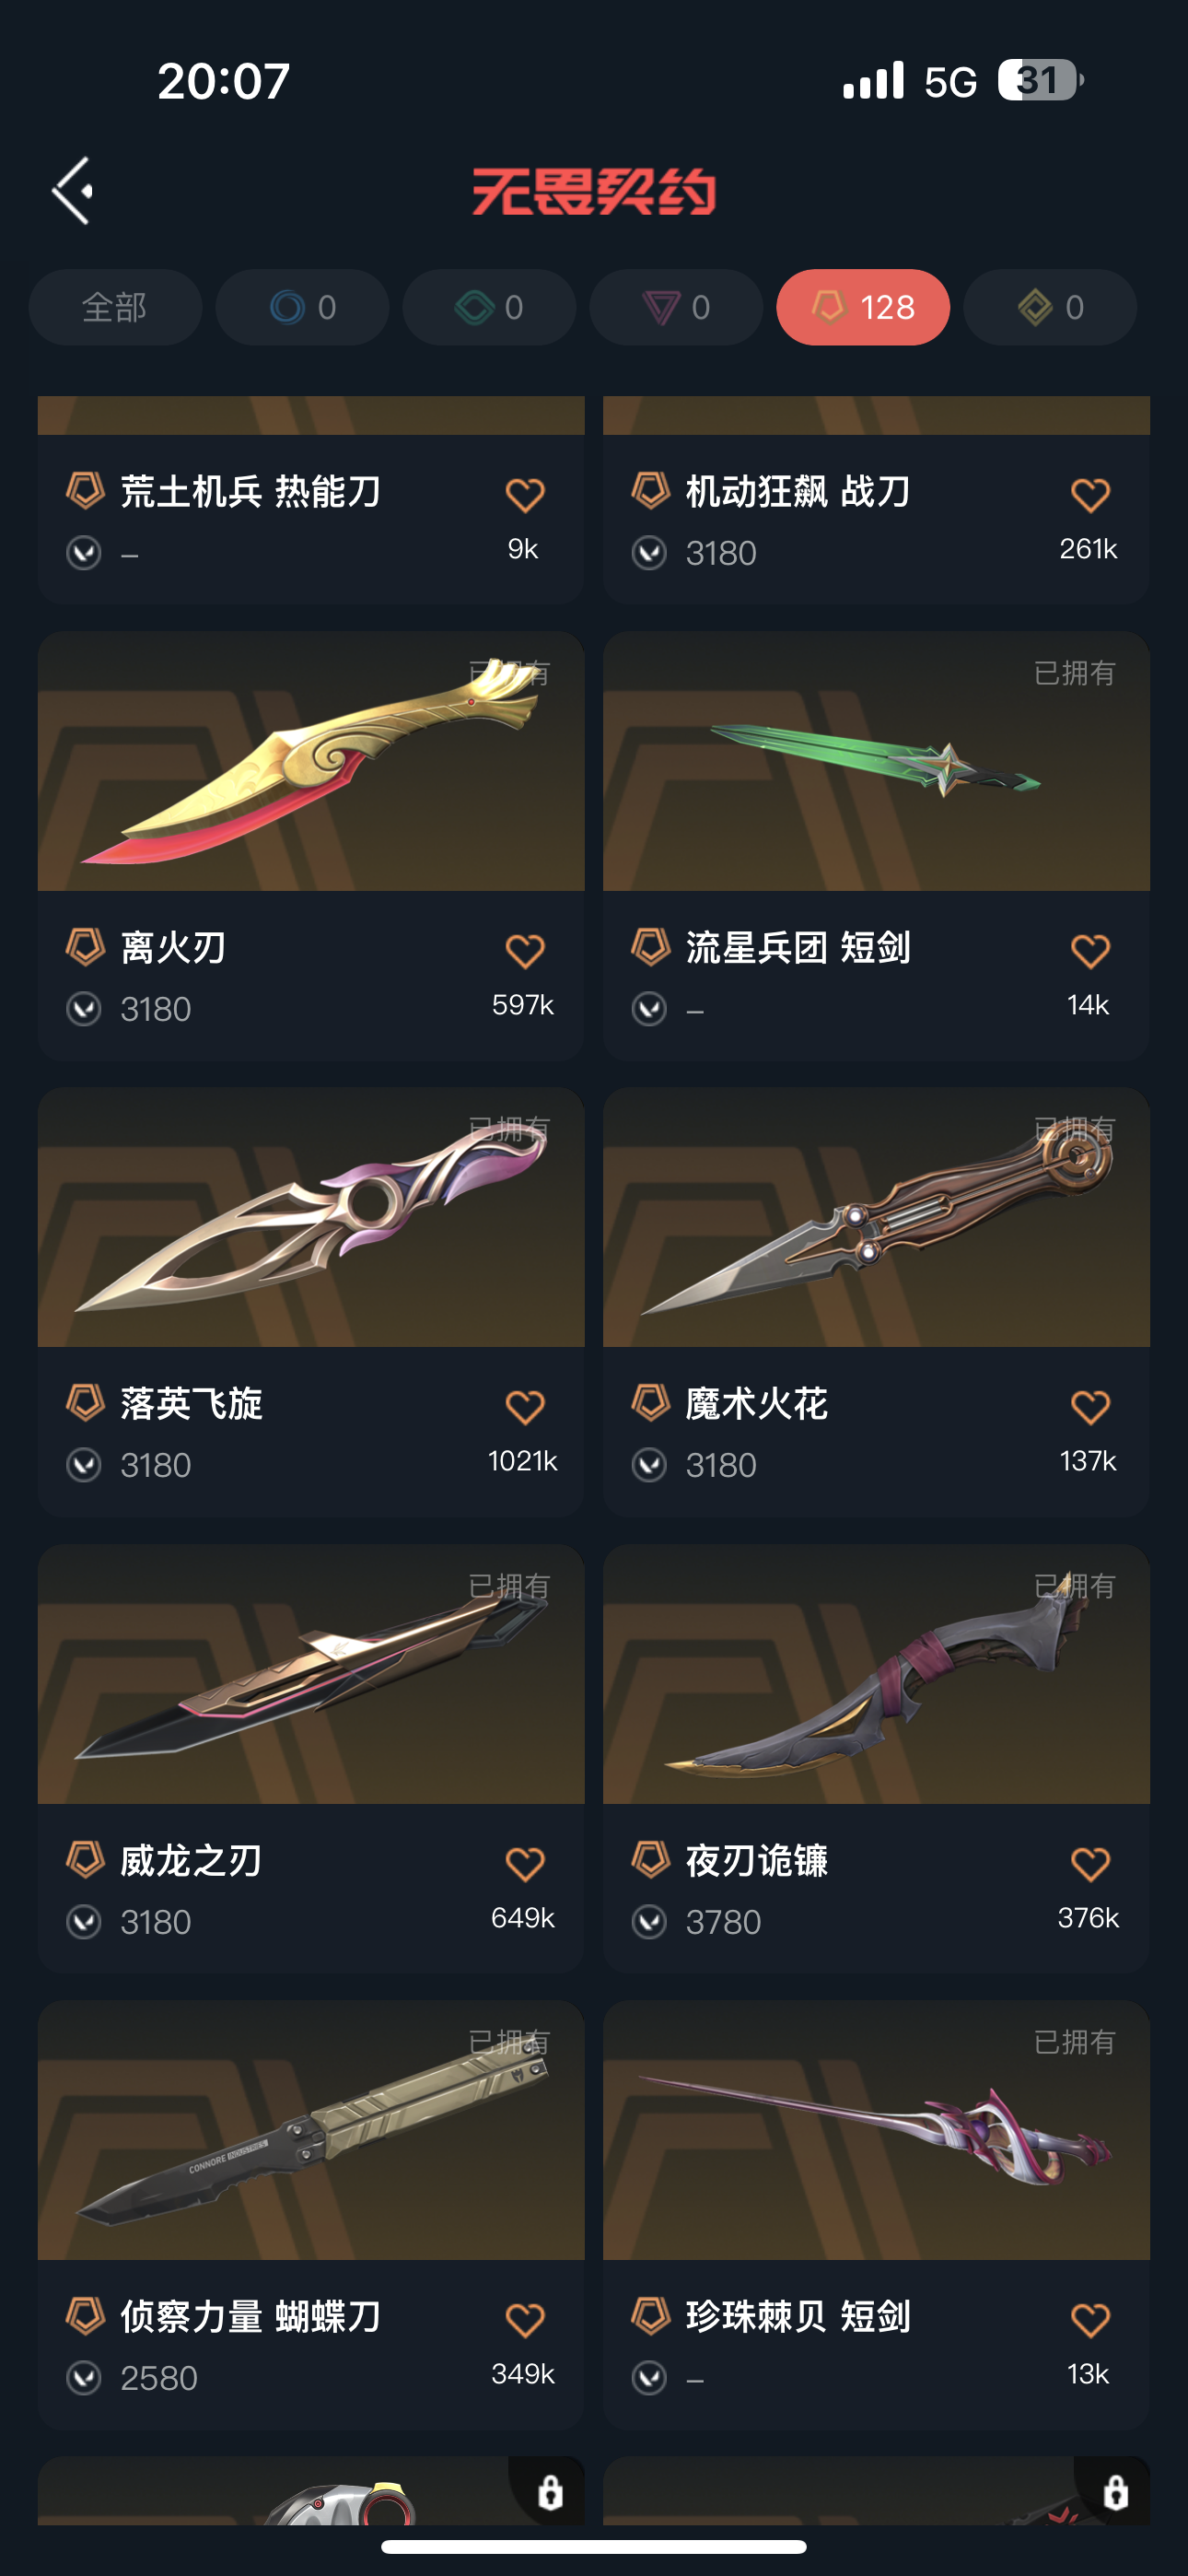
Task: Tap heart icon on 机动狂飙 战刀
Action: click(x=1090, y=495)
